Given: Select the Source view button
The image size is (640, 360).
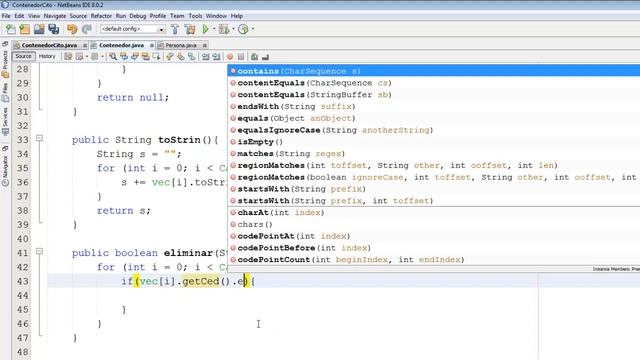Looking at the screenshot, I should (23, 56).
